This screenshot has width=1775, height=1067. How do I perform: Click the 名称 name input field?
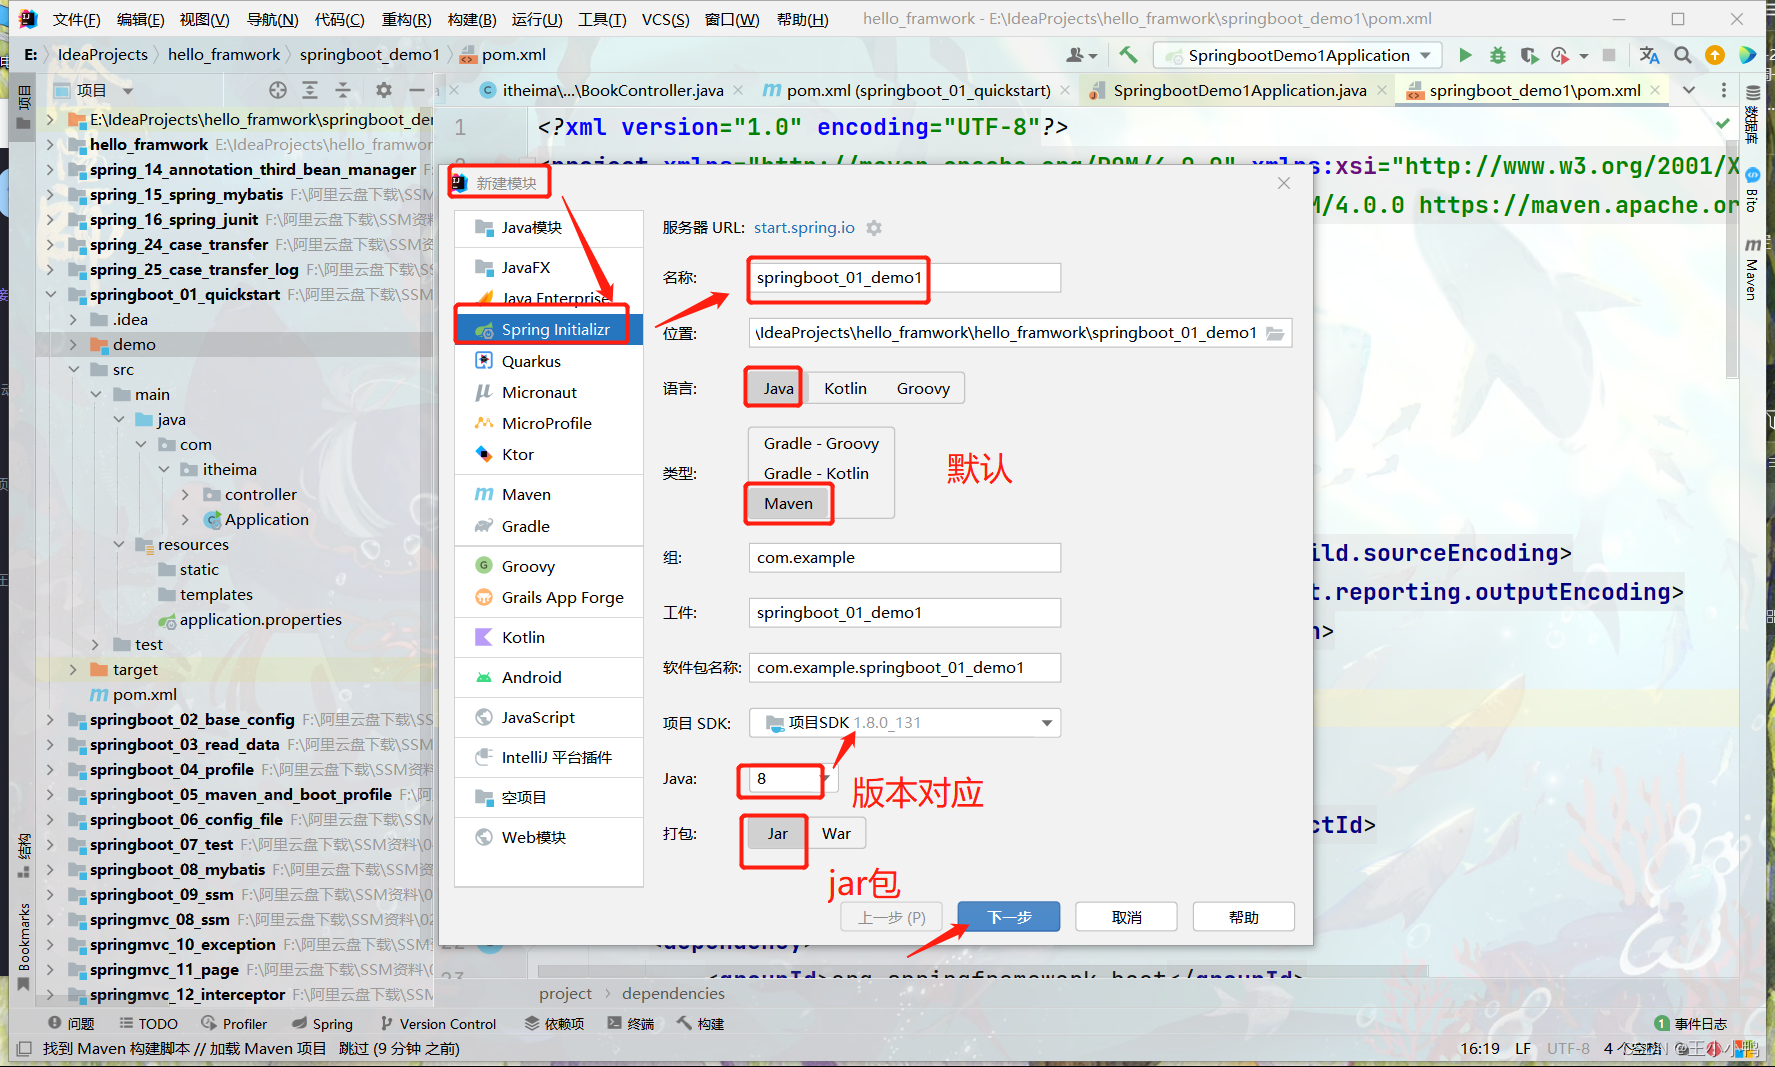(x=904, y=277)
